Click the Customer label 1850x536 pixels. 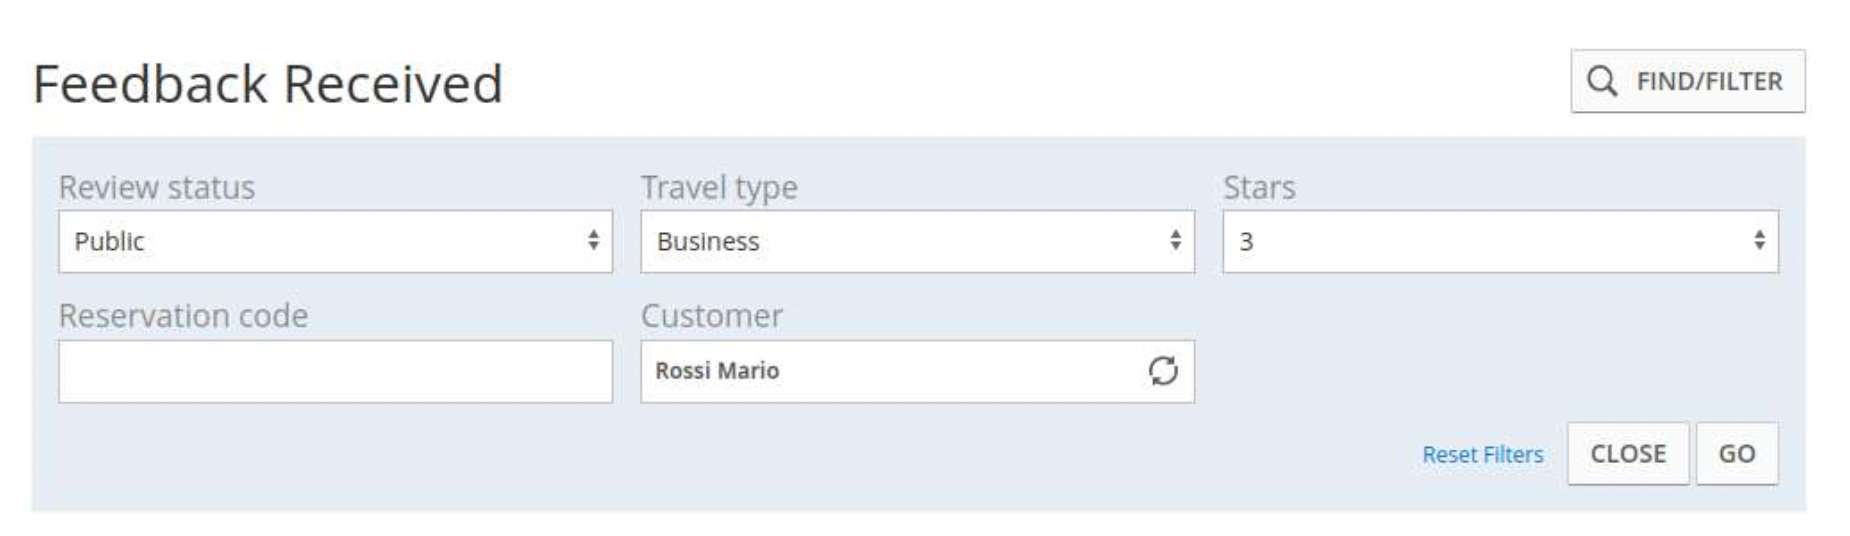point(712,316)
